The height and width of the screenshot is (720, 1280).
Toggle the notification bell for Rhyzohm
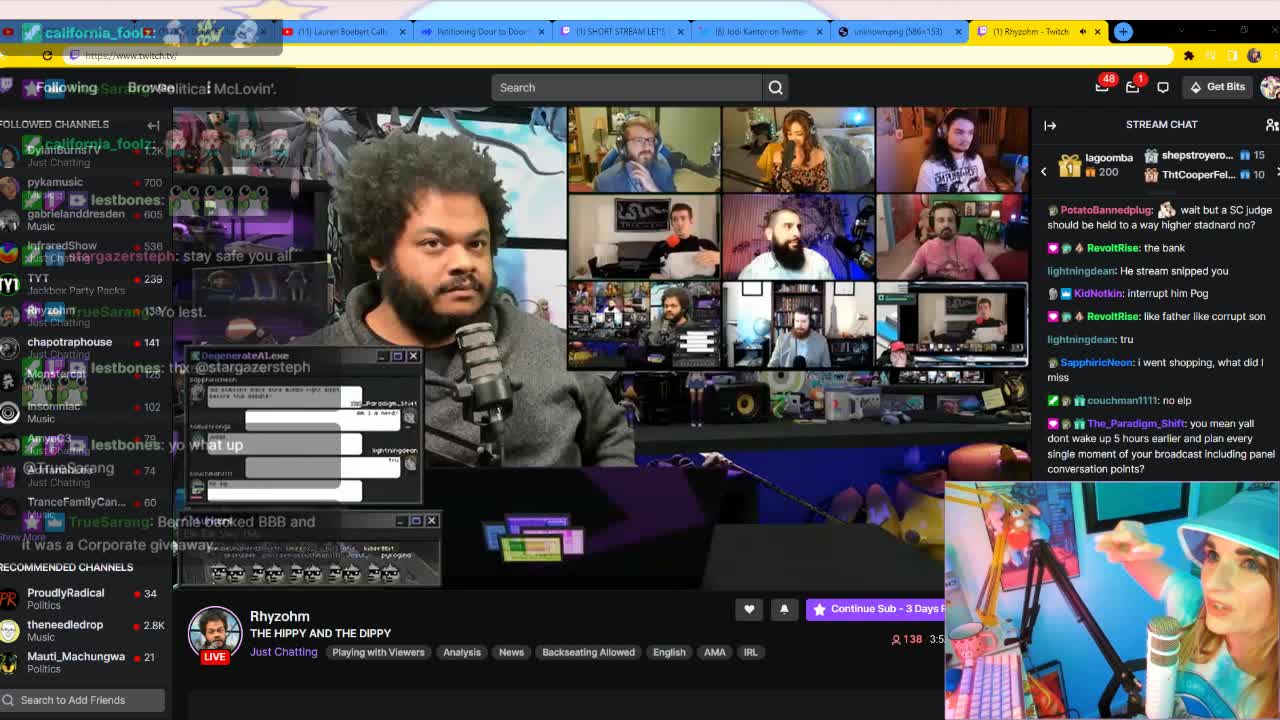click(784, 609)
